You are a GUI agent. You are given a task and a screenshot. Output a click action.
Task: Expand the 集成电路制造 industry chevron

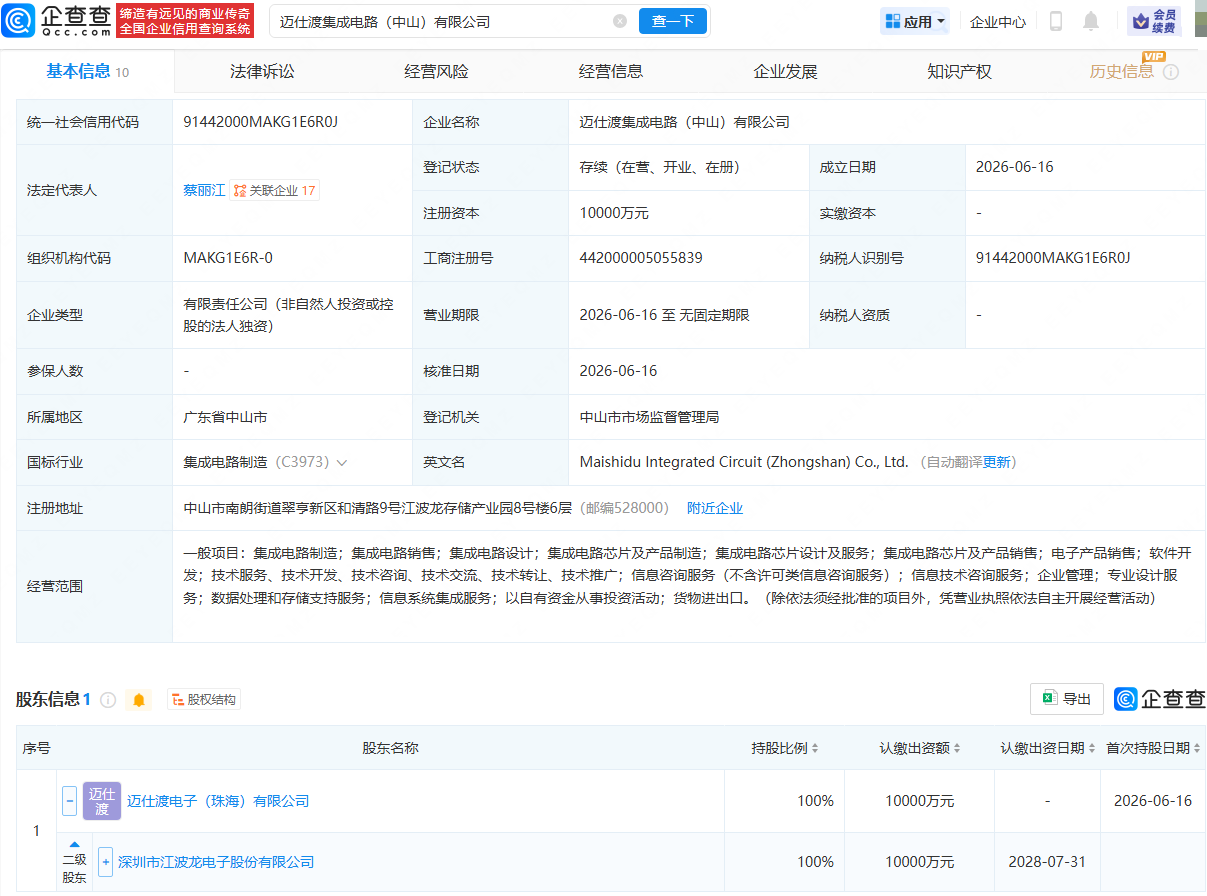coord(342,463)
